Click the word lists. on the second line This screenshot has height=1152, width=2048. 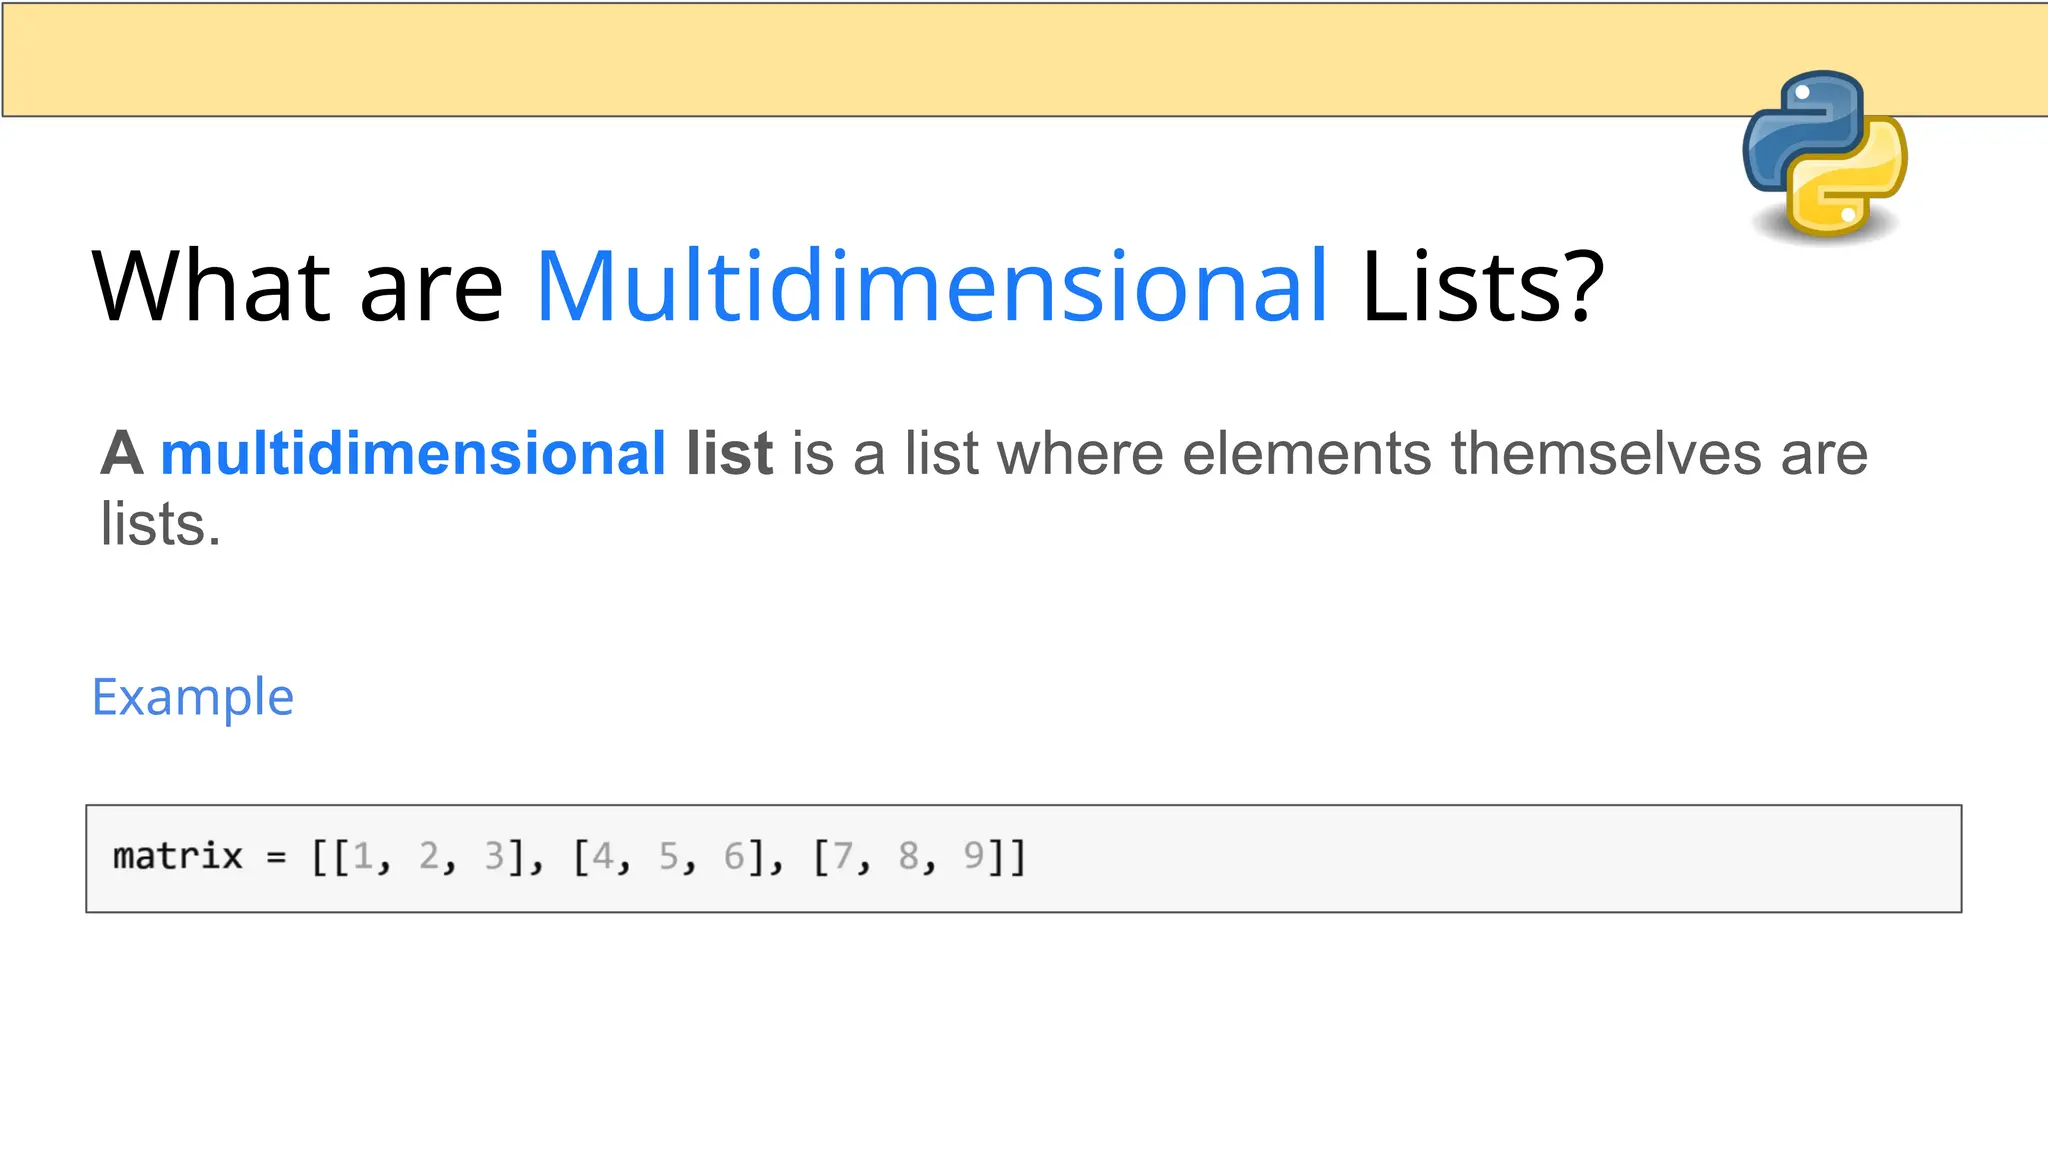160,523
